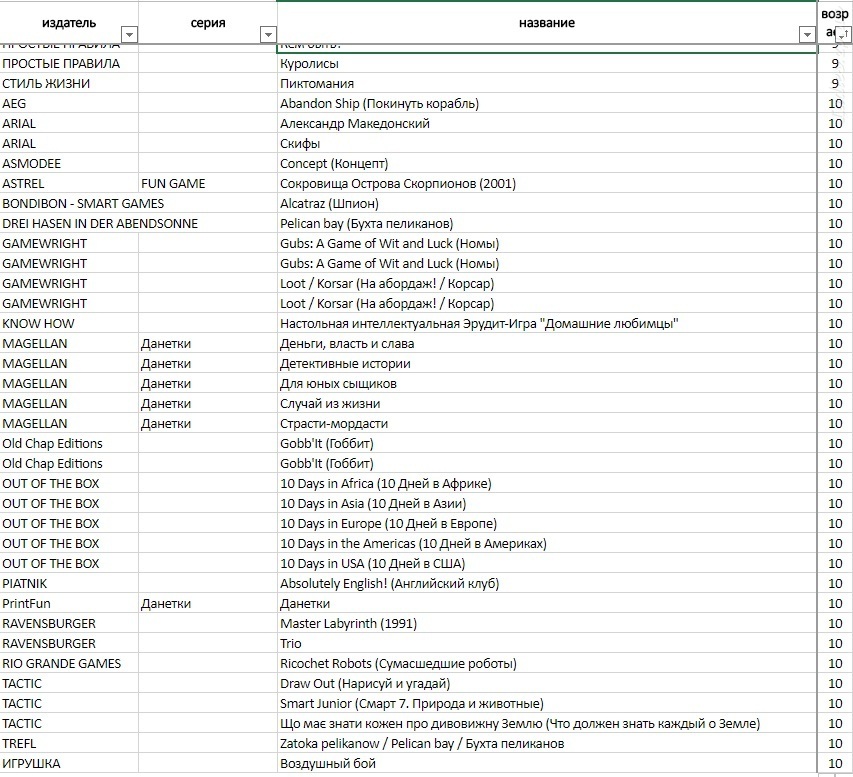
Task: Select the название header cell
Action: click(x=547, y=22)
